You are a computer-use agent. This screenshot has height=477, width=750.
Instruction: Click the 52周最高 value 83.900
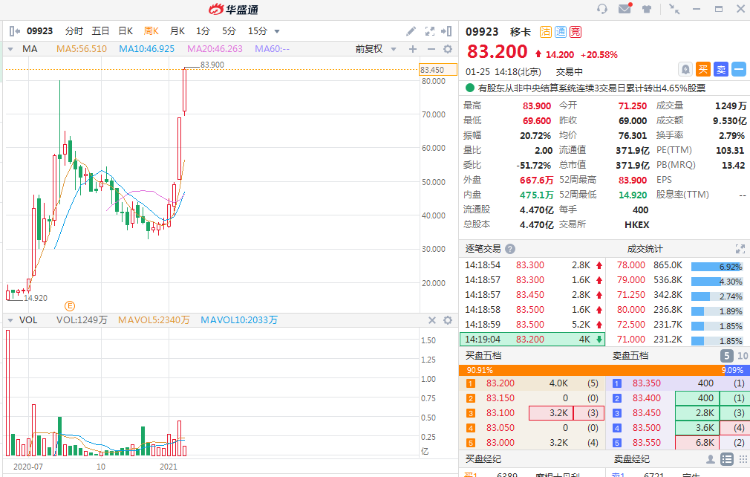(x=632, y=180)
